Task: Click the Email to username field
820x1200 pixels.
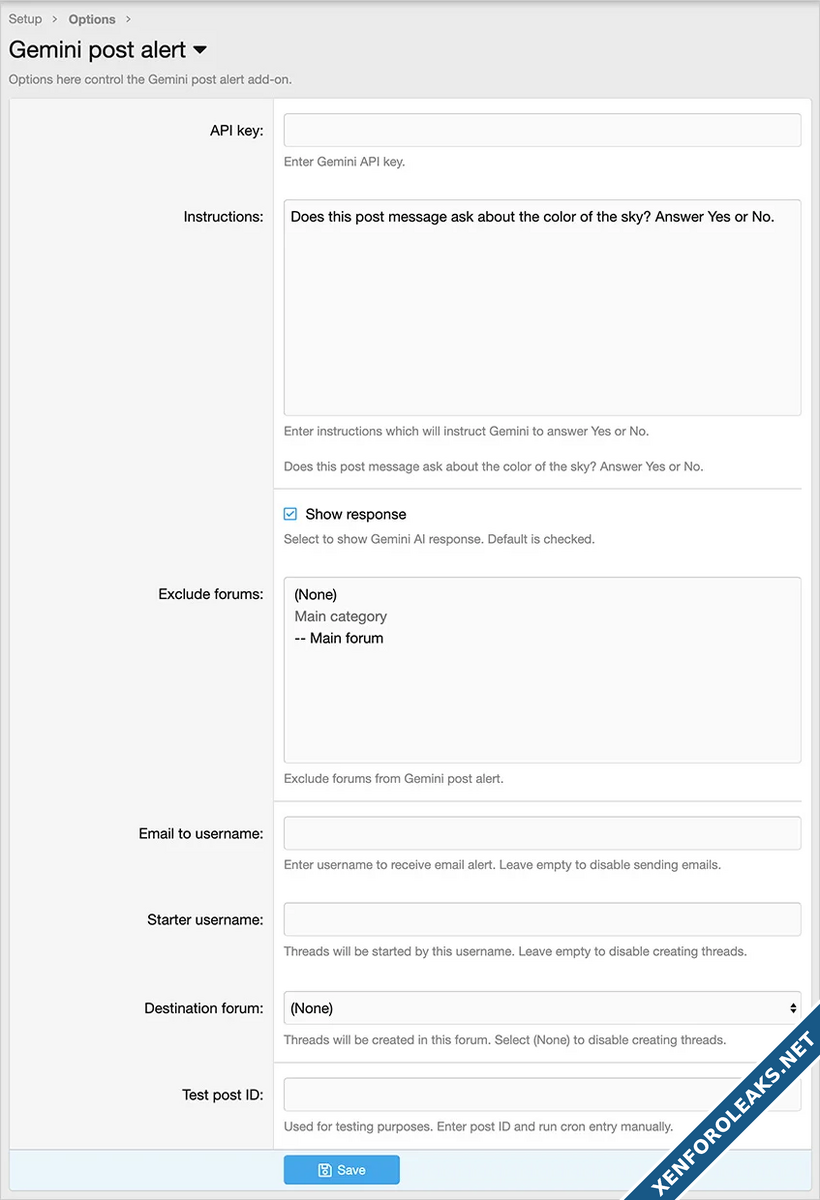Action: [542, 833]
